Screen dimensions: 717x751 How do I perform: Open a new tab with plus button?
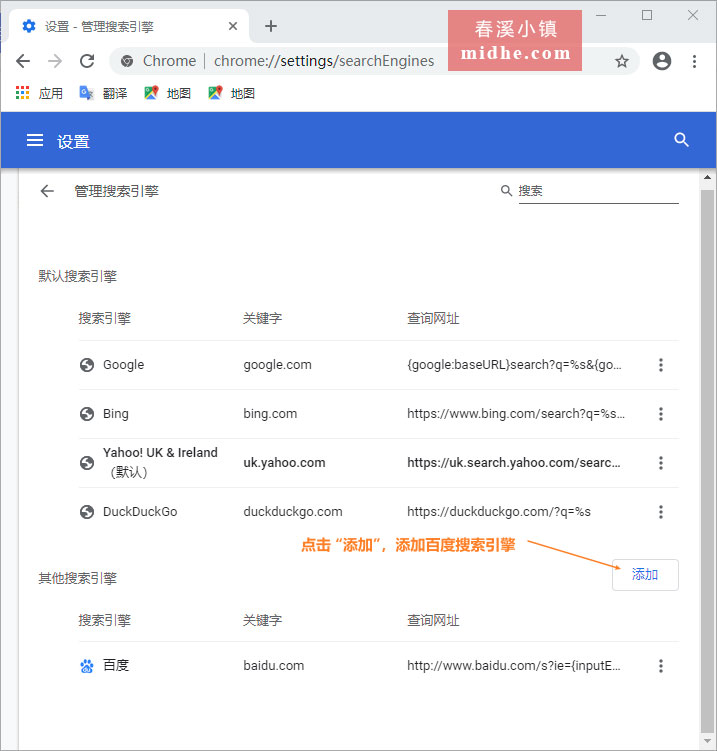pyautogui.click(x=271, y=26)
